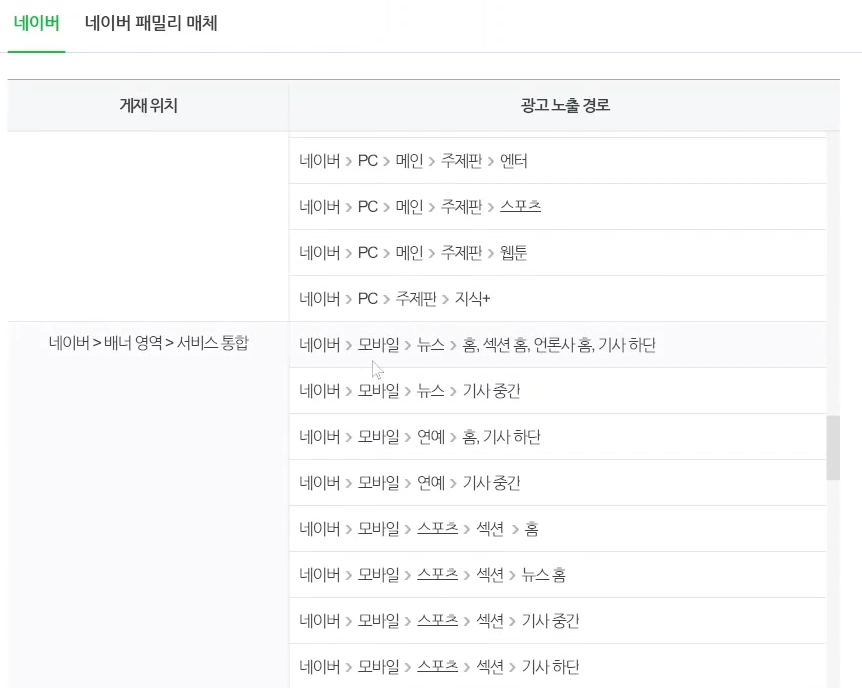
Task: Click the 모바일 > 연예 > 홈, 기사 하단 row
Action: click(557, 437)
